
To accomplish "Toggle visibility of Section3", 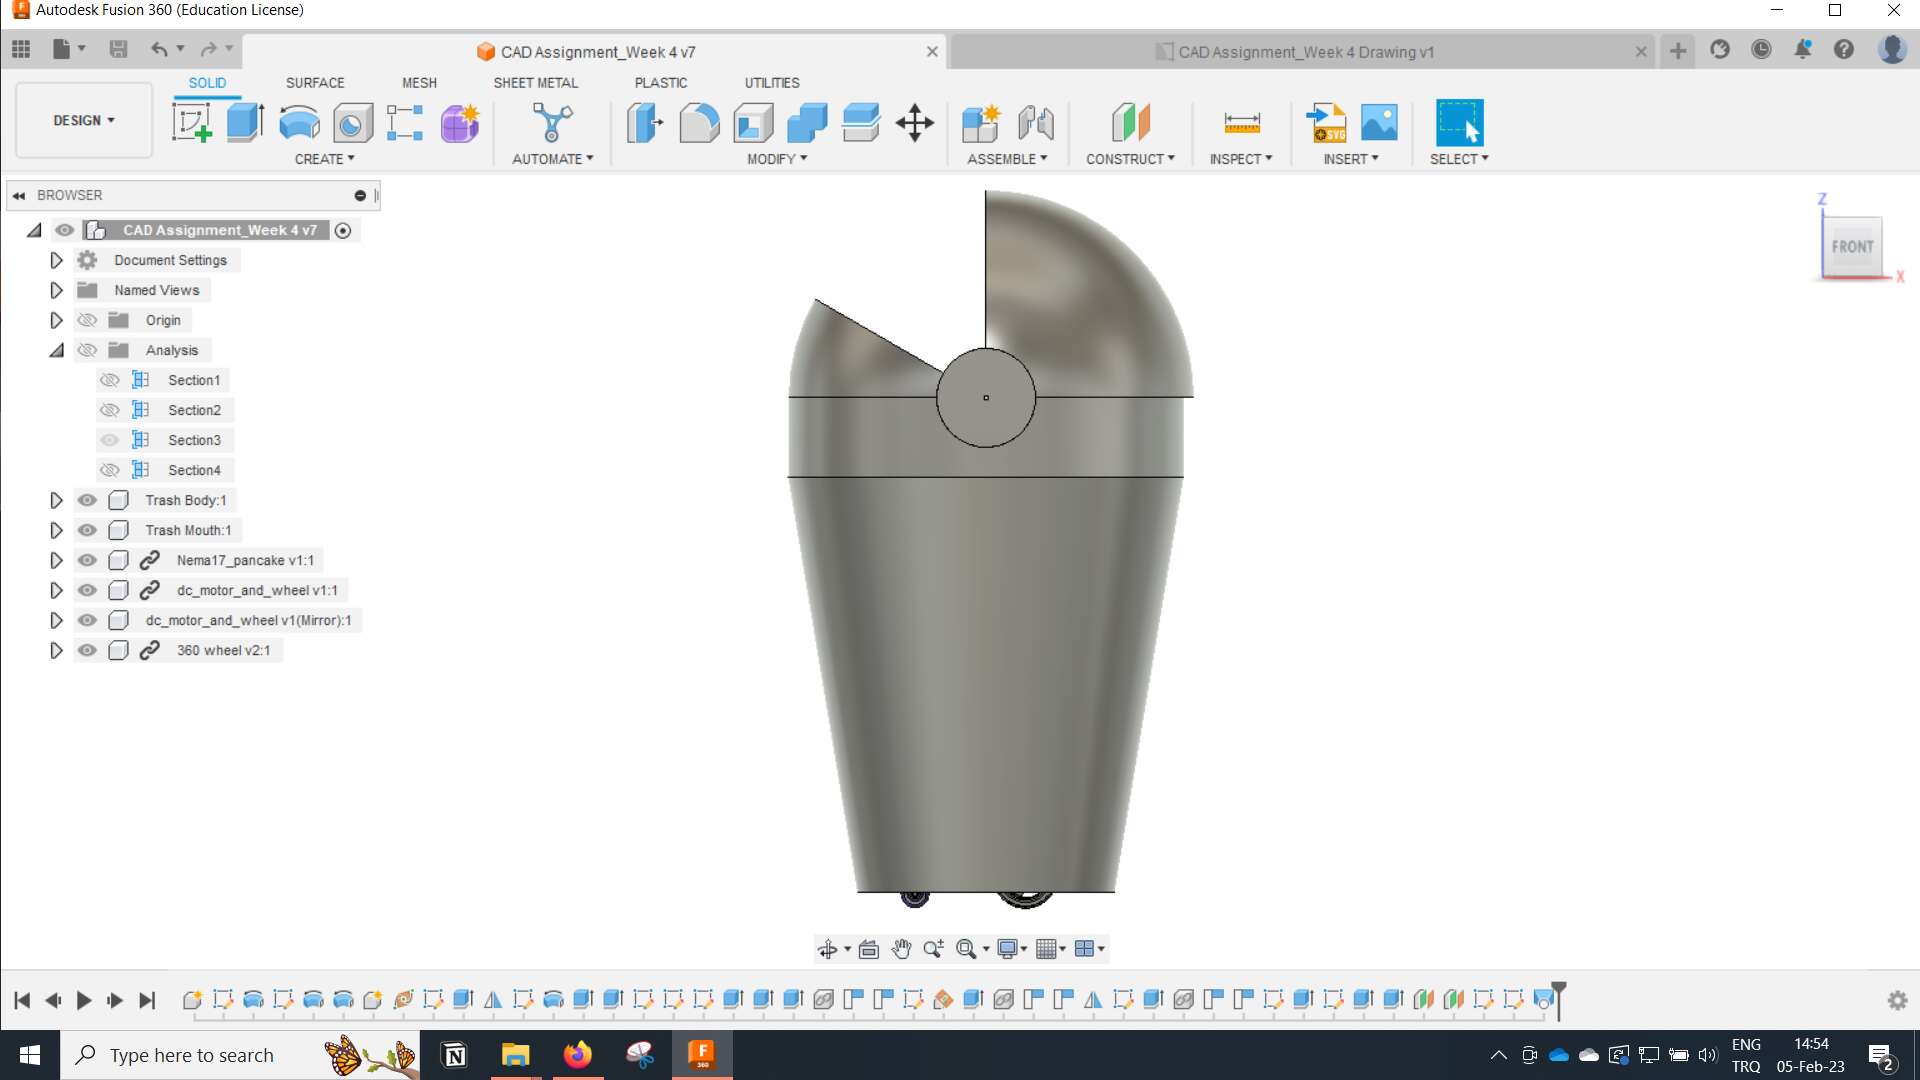I will pyautogui.click(x=110, y=440).
